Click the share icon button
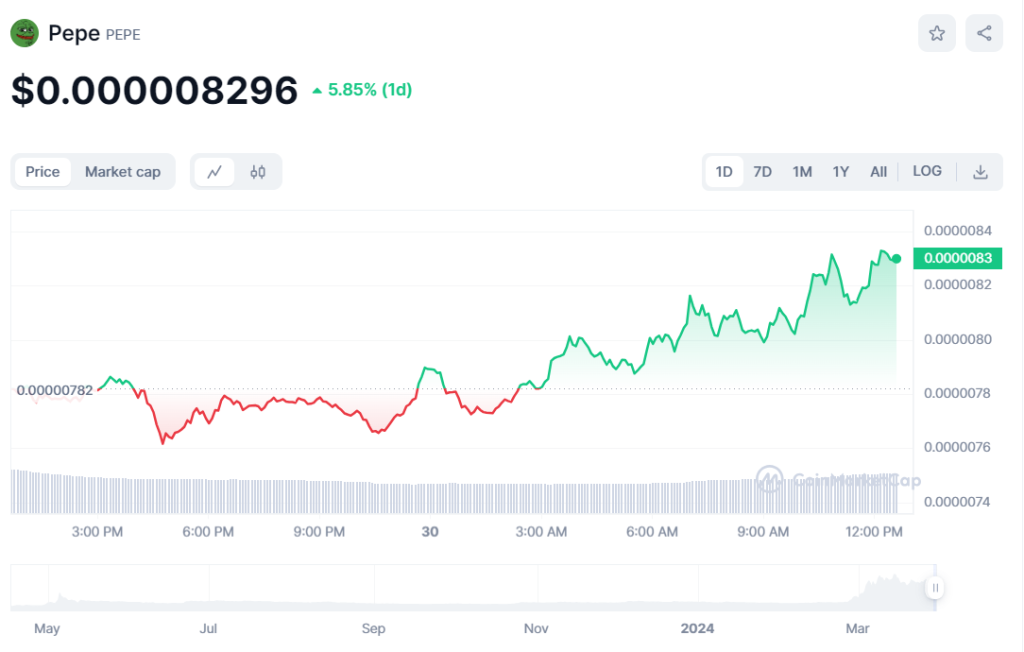Image resolution: width=1024 pixels, height=652 pixels. [x=984, y=34]
